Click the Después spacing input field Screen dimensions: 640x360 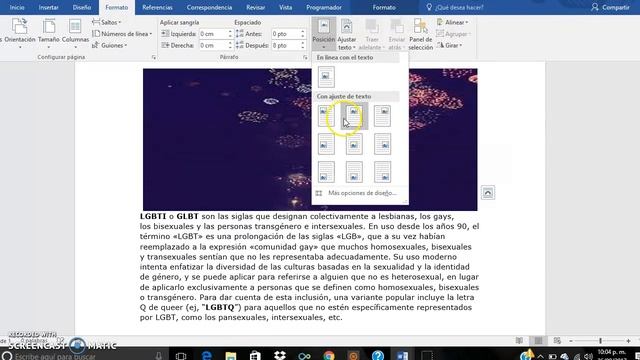click(285, 45)
